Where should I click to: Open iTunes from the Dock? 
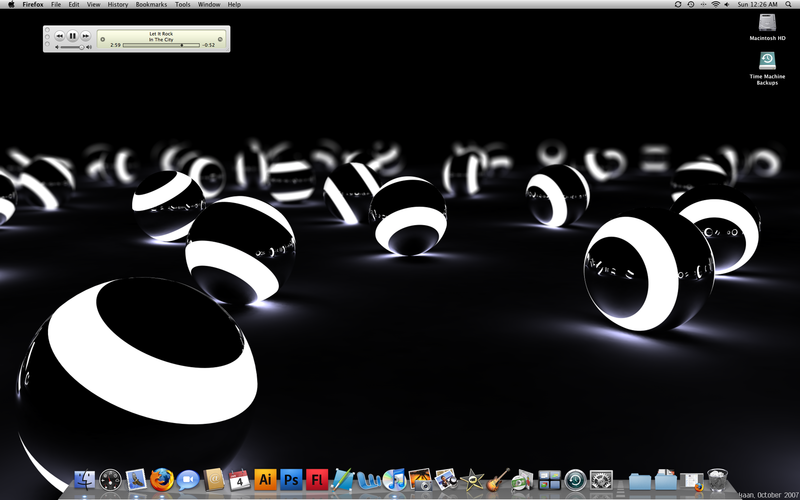click(x=394, y=480)
